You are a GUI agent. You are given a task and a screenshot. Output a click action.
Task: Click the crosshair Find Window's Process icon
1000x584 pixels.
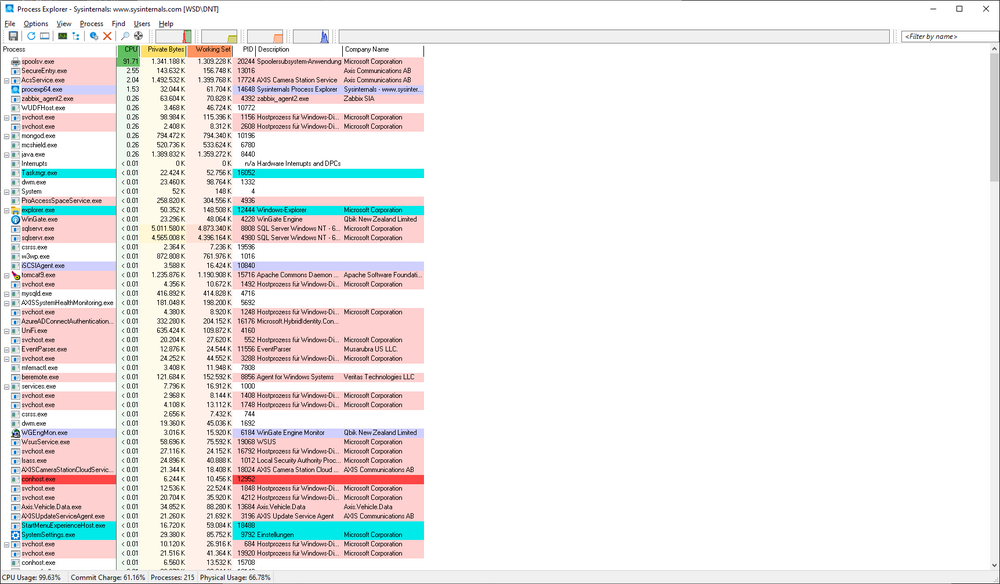[138, 36]
